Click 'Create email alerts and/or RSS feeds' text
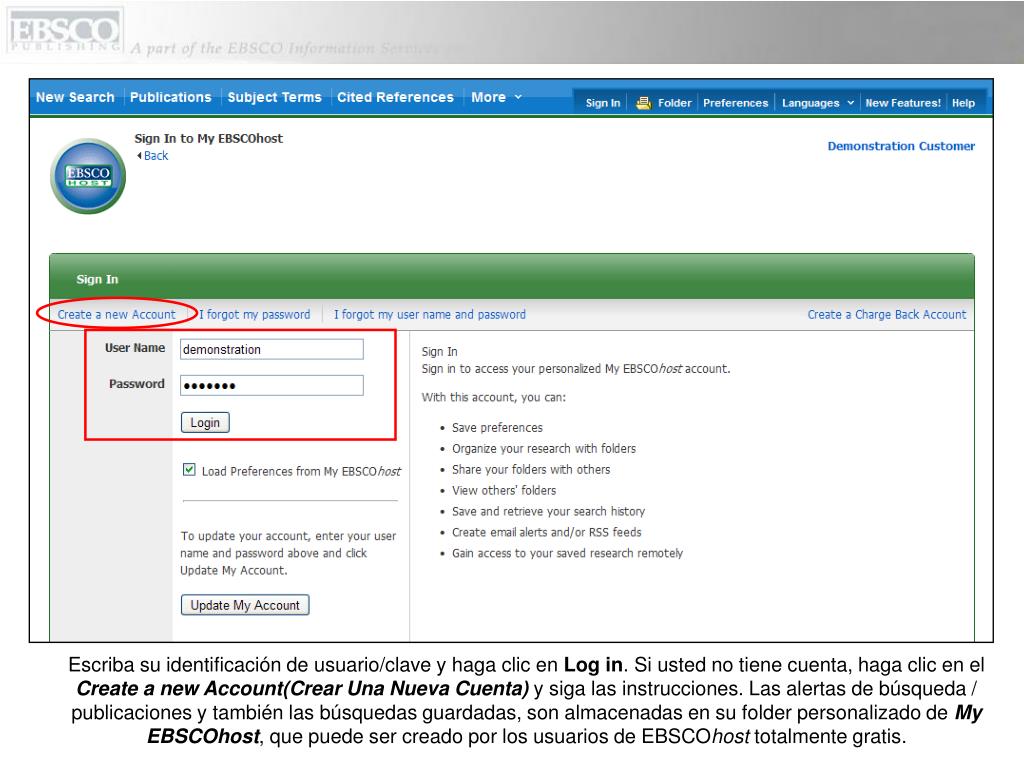 pos(547,532)
